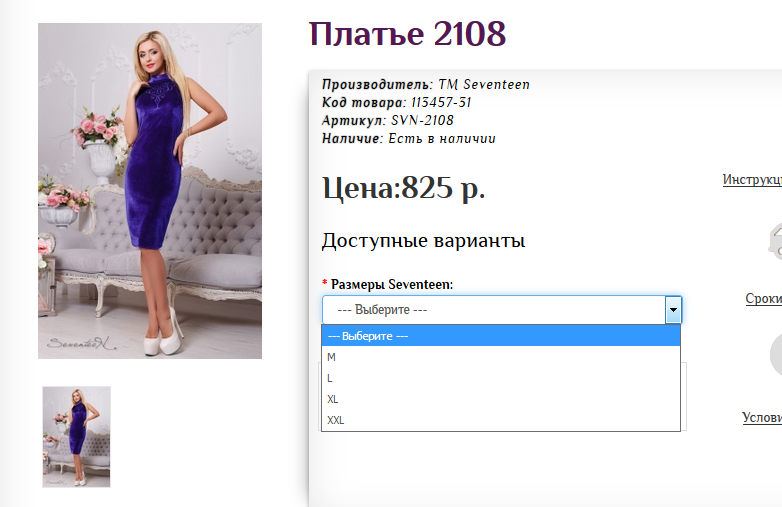Viewport: 782px width, 507px height.
Task: Click the Цена:825 р. price text
Action: [x=403, y=188]
